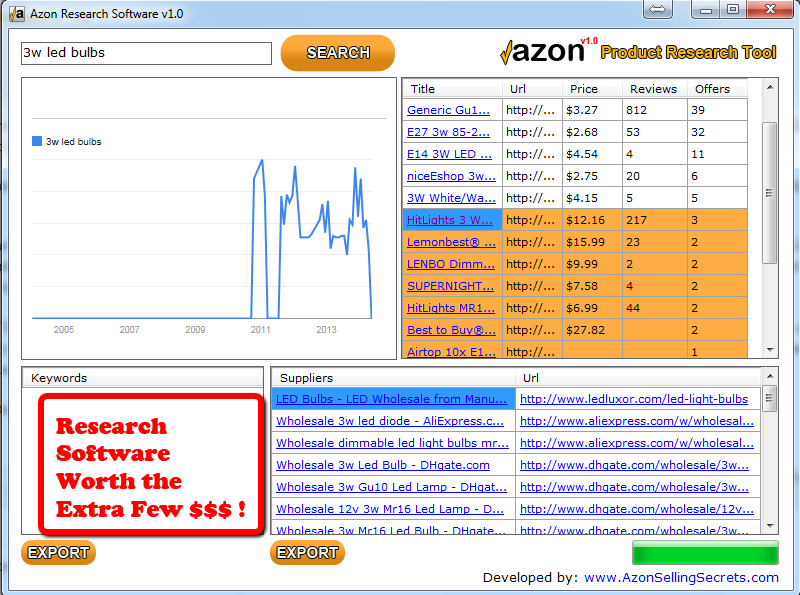Select the 39 offers cell

(717, 110)
